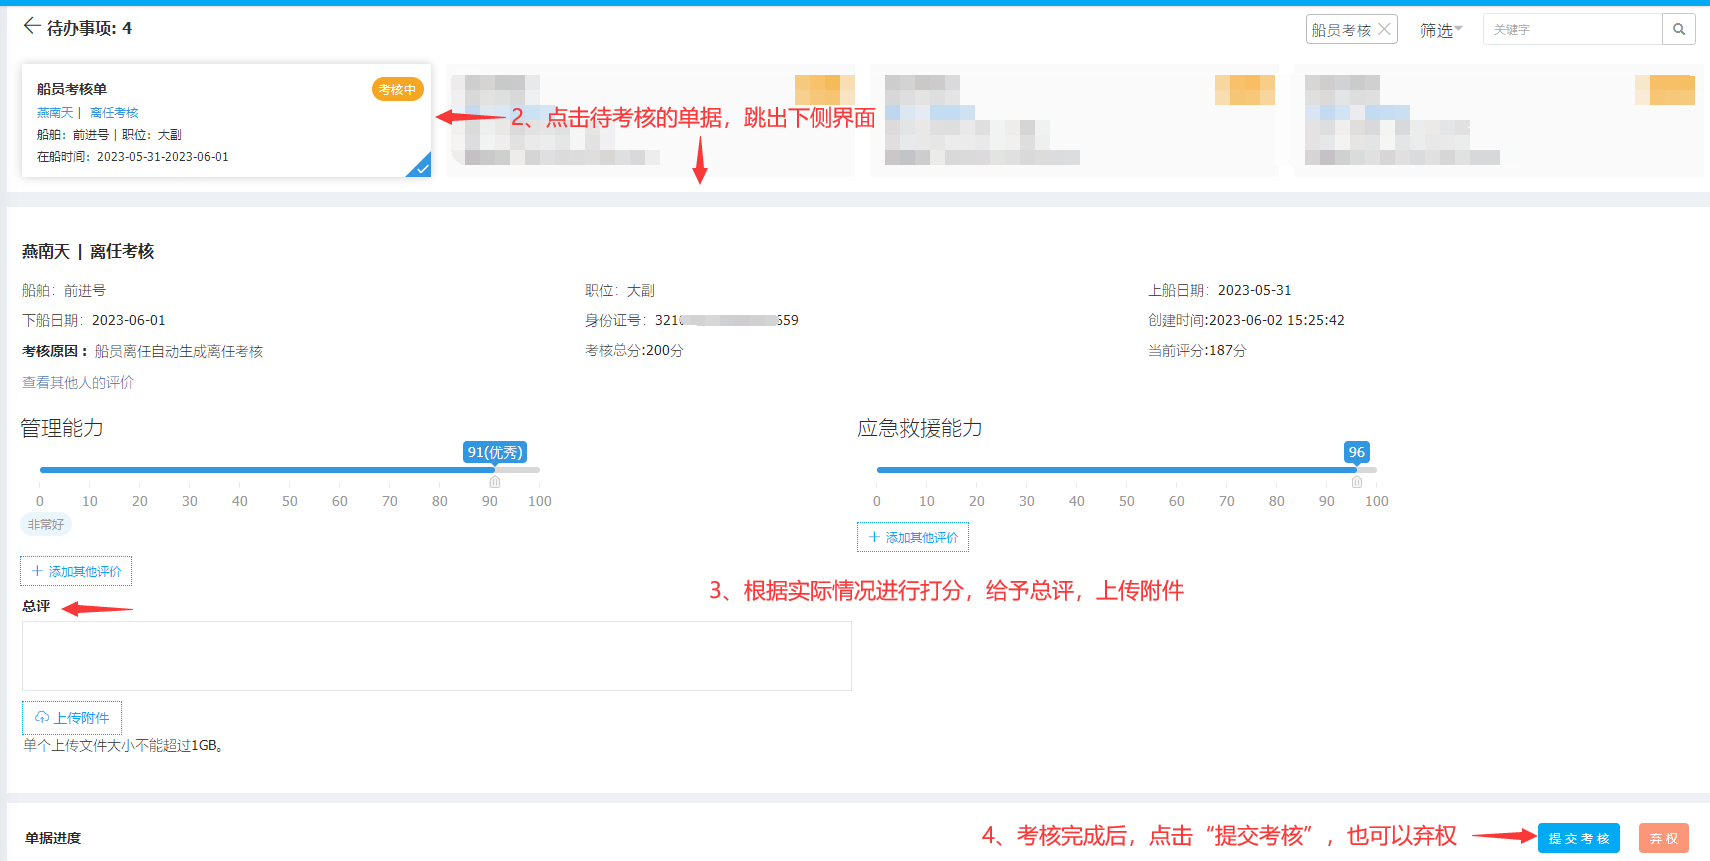
Task: Click into the 总评 text area
Action: coord(437,656)
